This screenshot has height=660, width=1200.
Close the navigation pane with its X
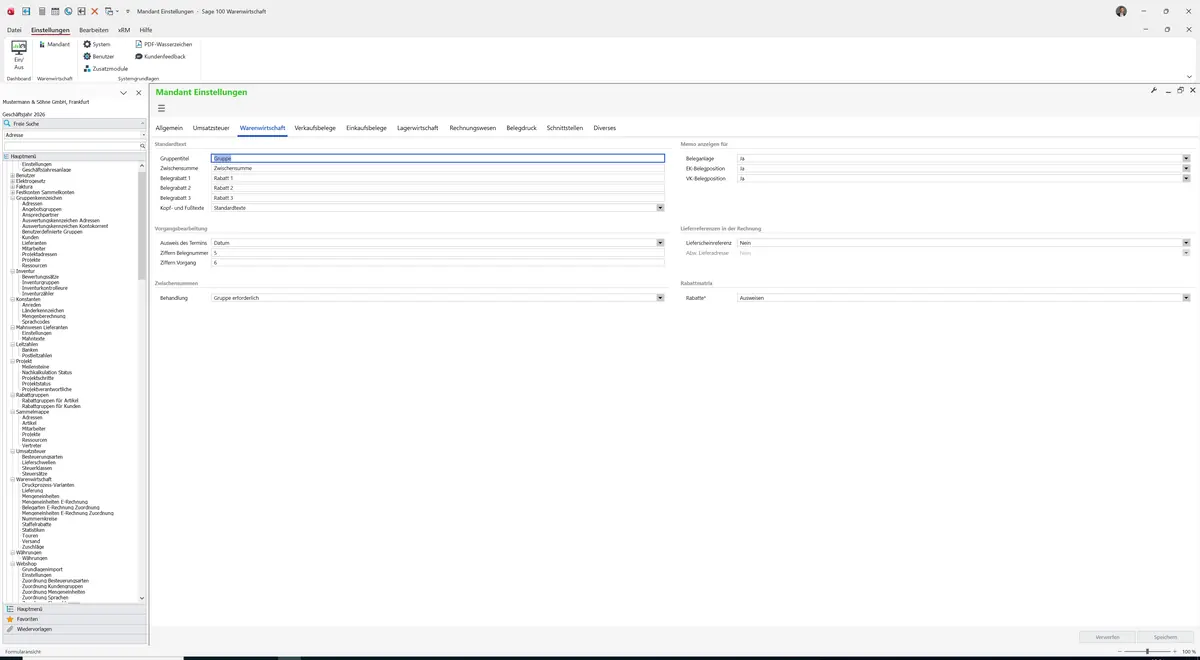[x=139, y=92]
